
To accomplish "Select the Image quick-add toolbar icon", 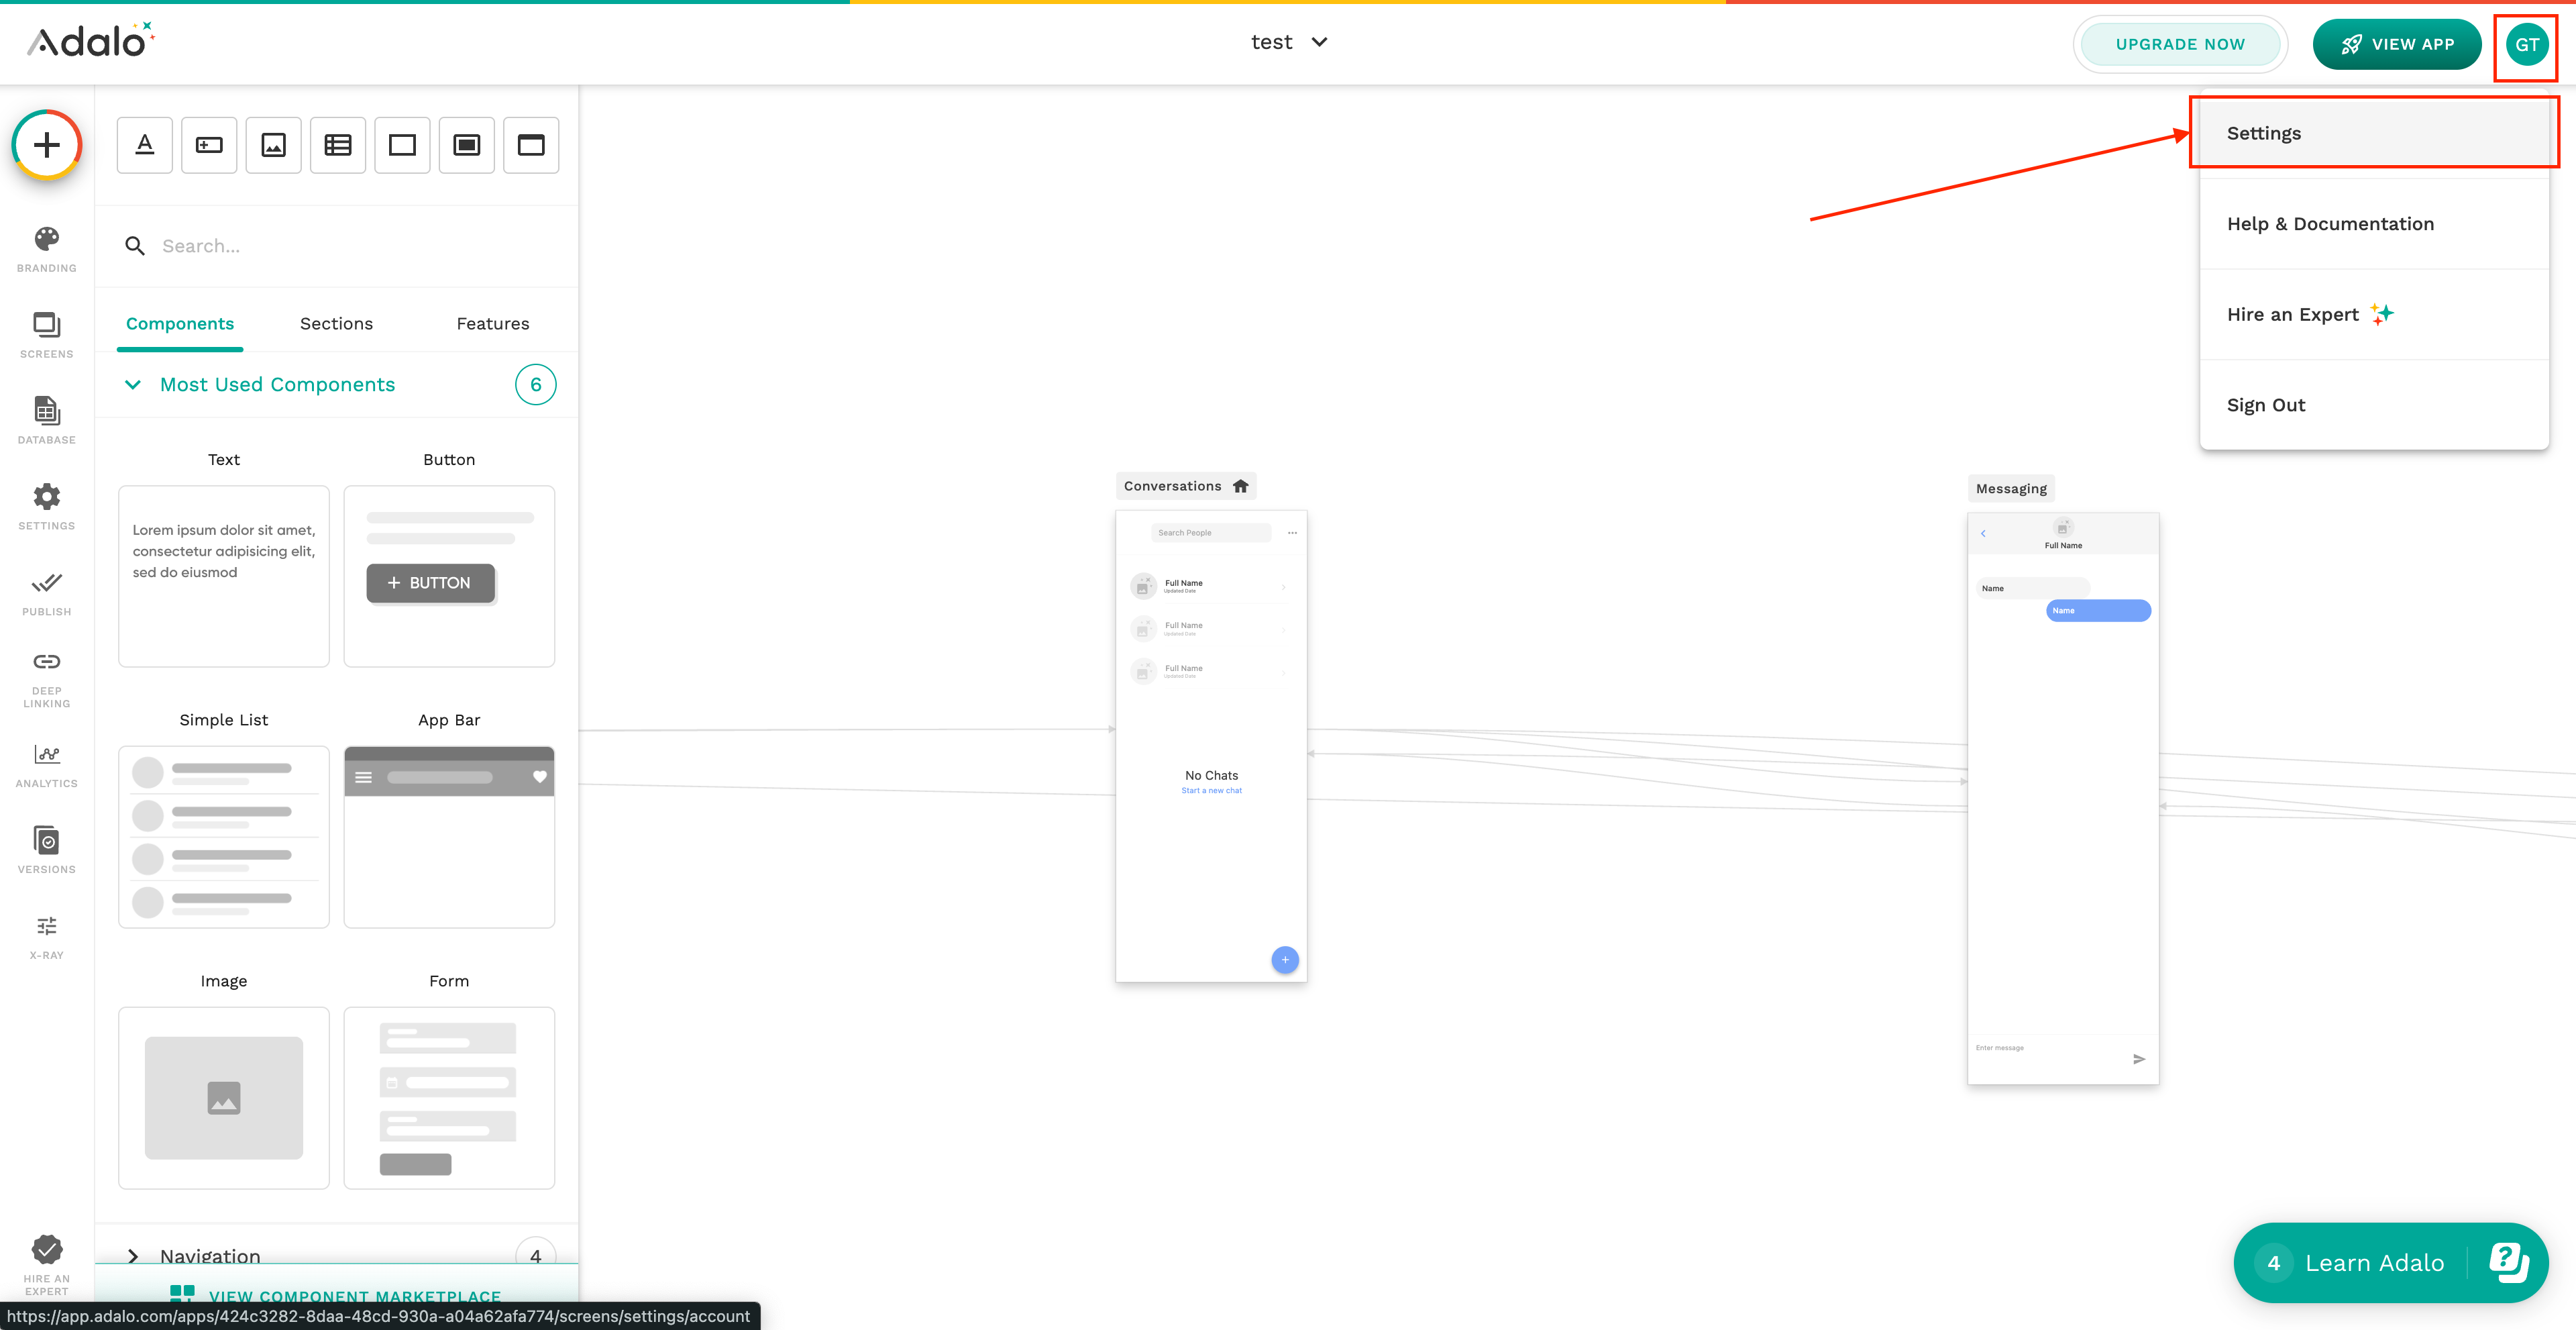I will pyautogui.click(x=273, y=145).
